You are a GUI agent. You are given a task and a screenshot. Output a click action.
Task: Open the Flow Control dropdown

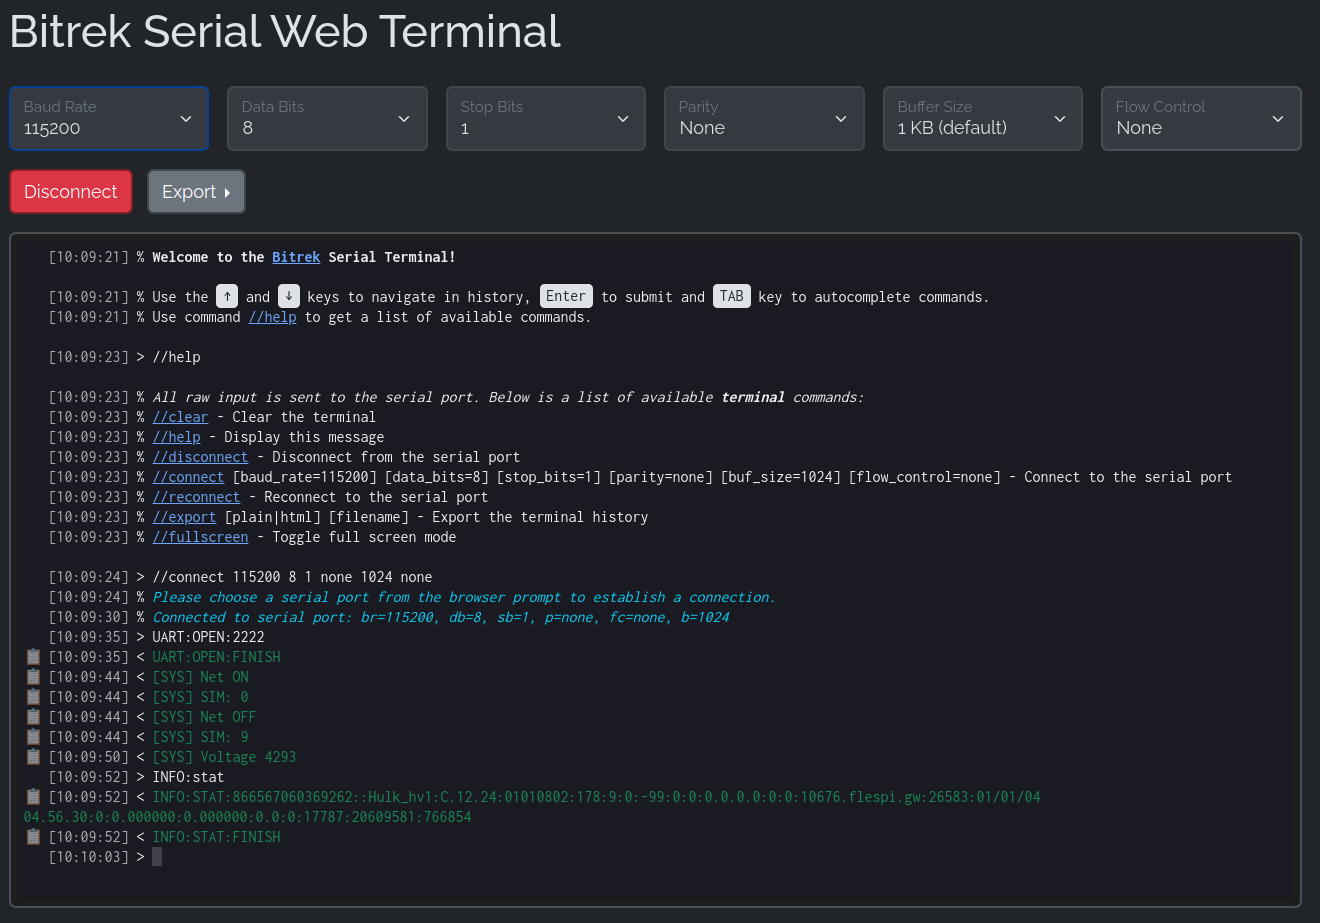tap(1201, 118)
